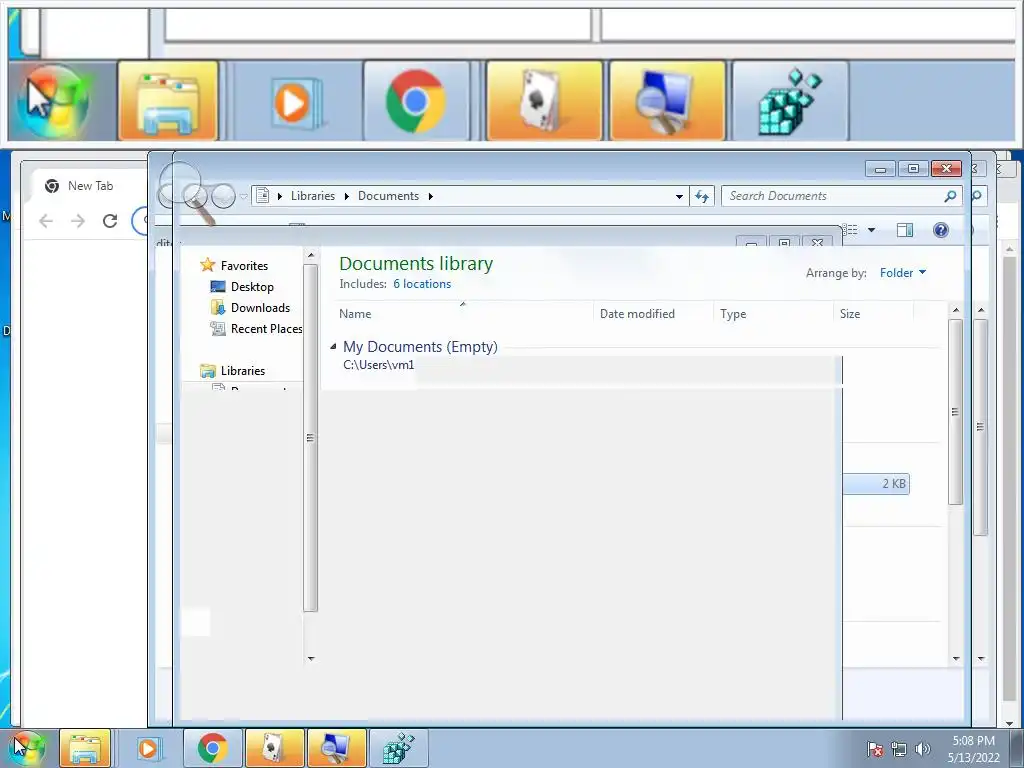Click the navigation pane scrollbar thumb
This screenshot has height=768, width=1024.
click(x=311, y=438)
